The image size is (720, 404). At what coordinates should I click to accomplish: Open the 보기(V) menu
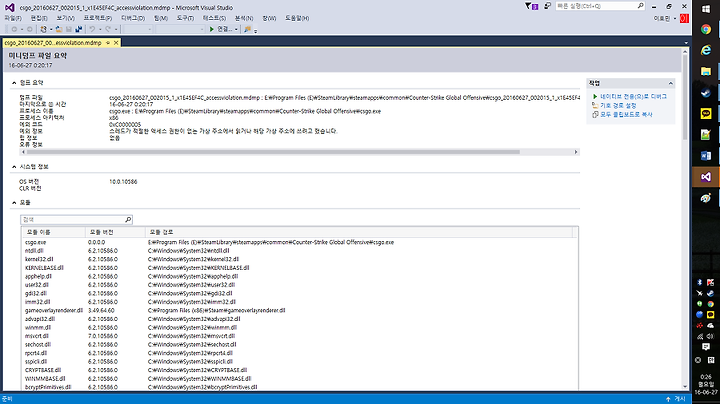[65, 18]
